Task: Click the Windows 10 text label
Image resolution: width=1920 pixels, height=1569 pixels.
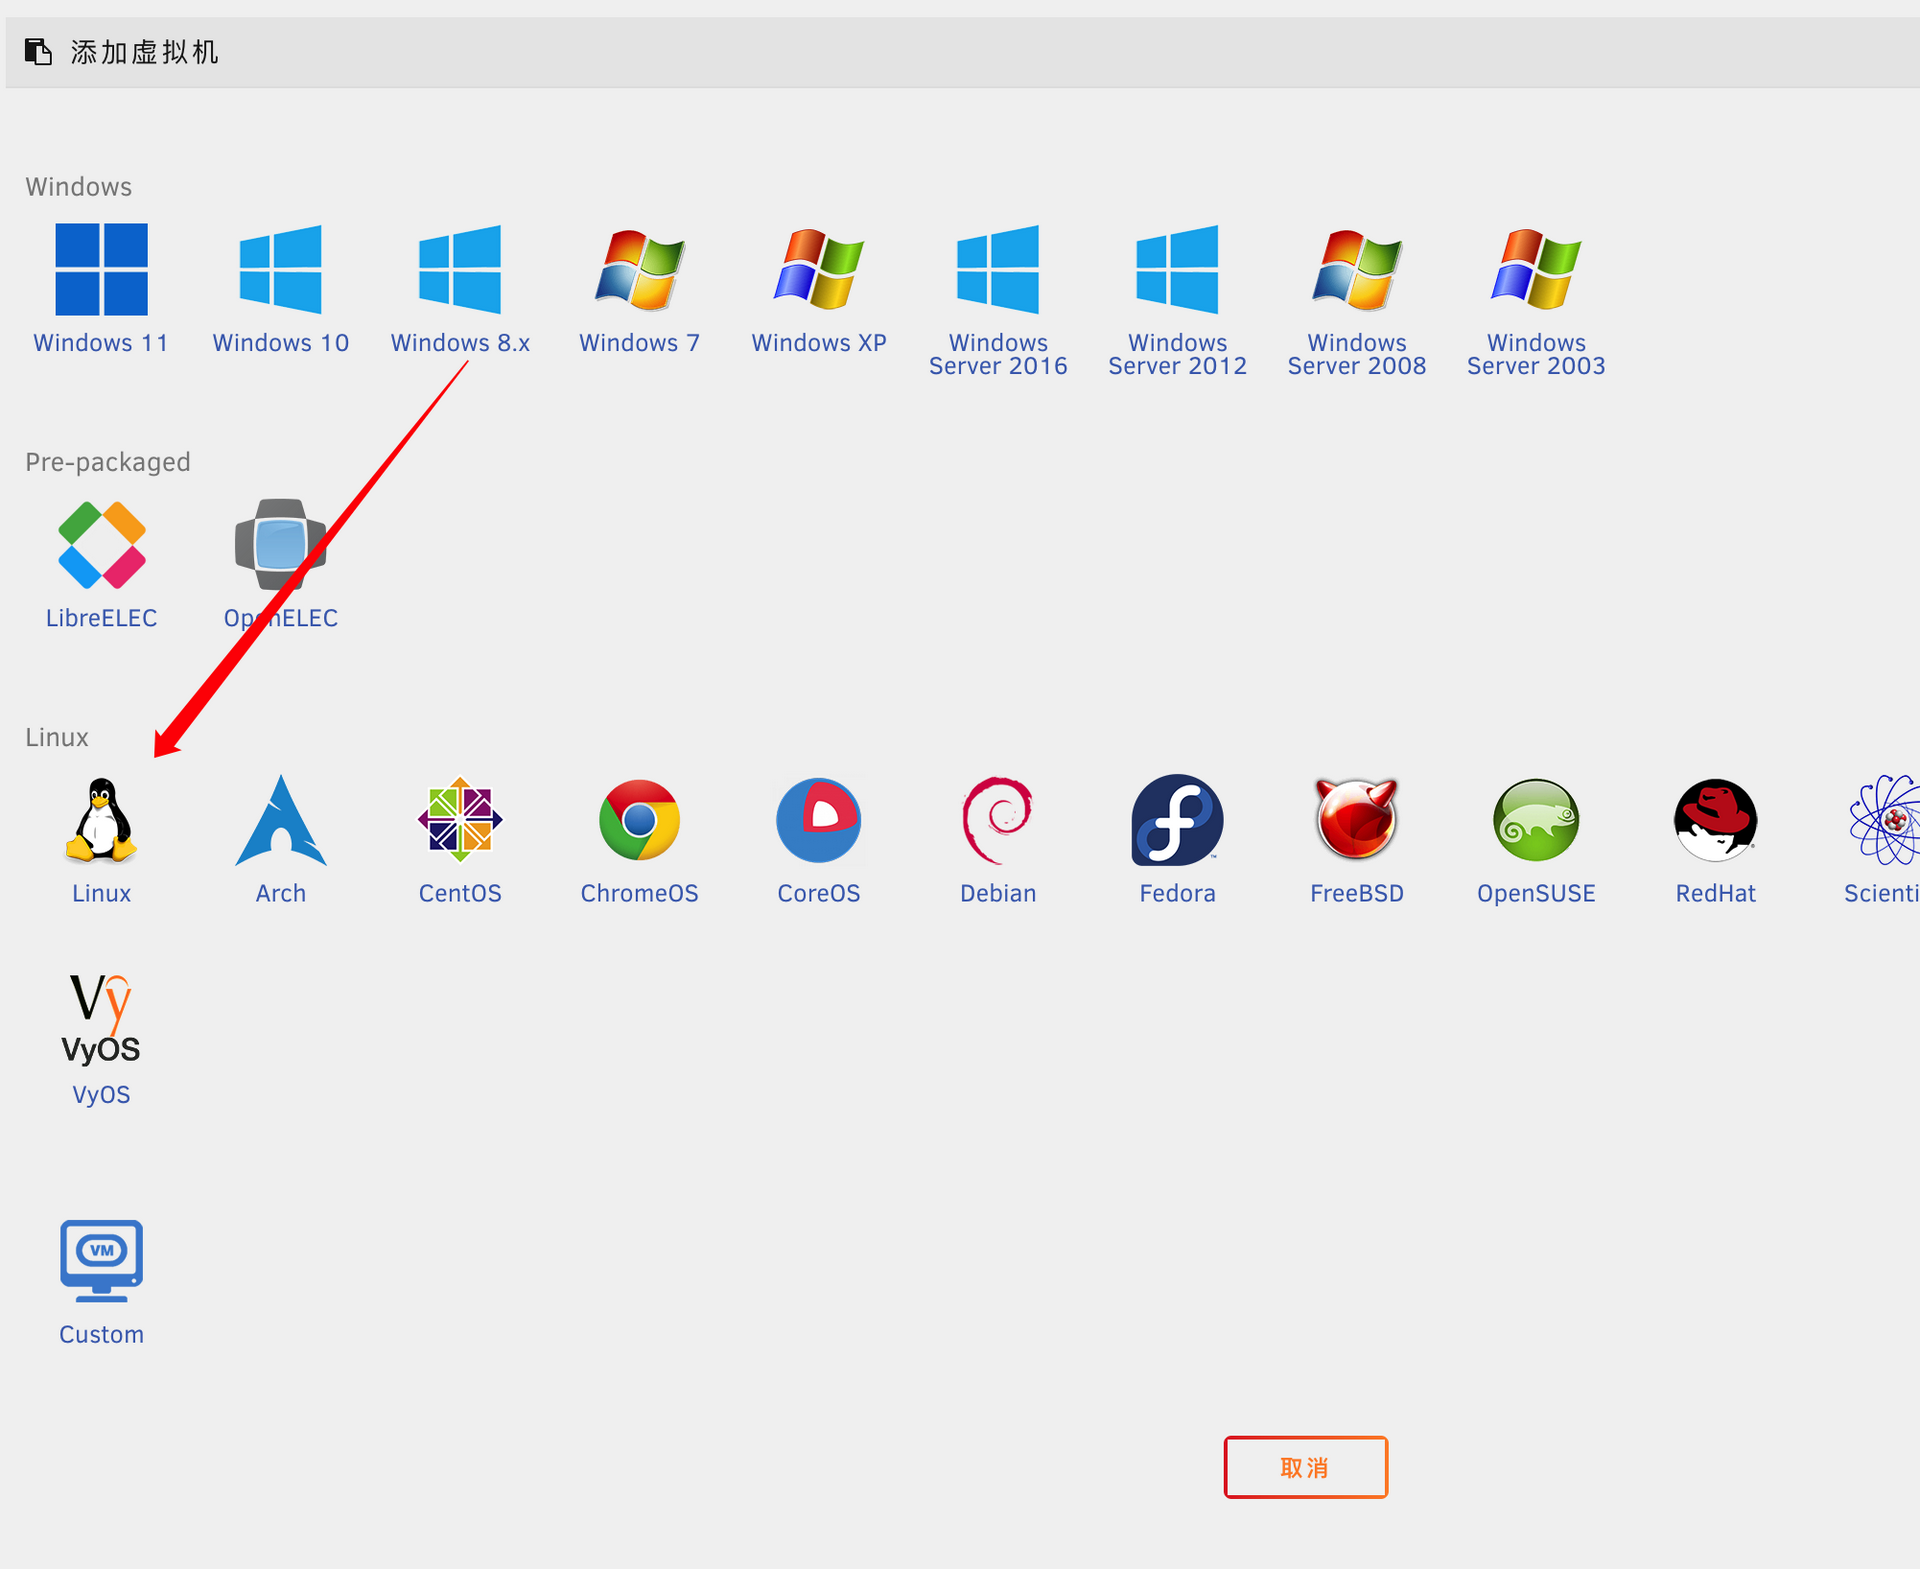Action: pyautogui.click(x=280, y=343)
